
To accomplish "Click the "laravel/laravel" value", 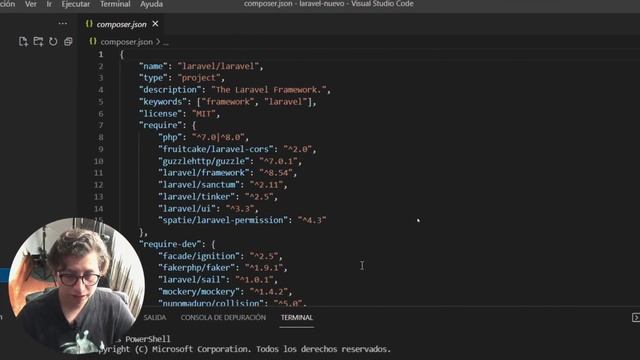I will point(218,66).
